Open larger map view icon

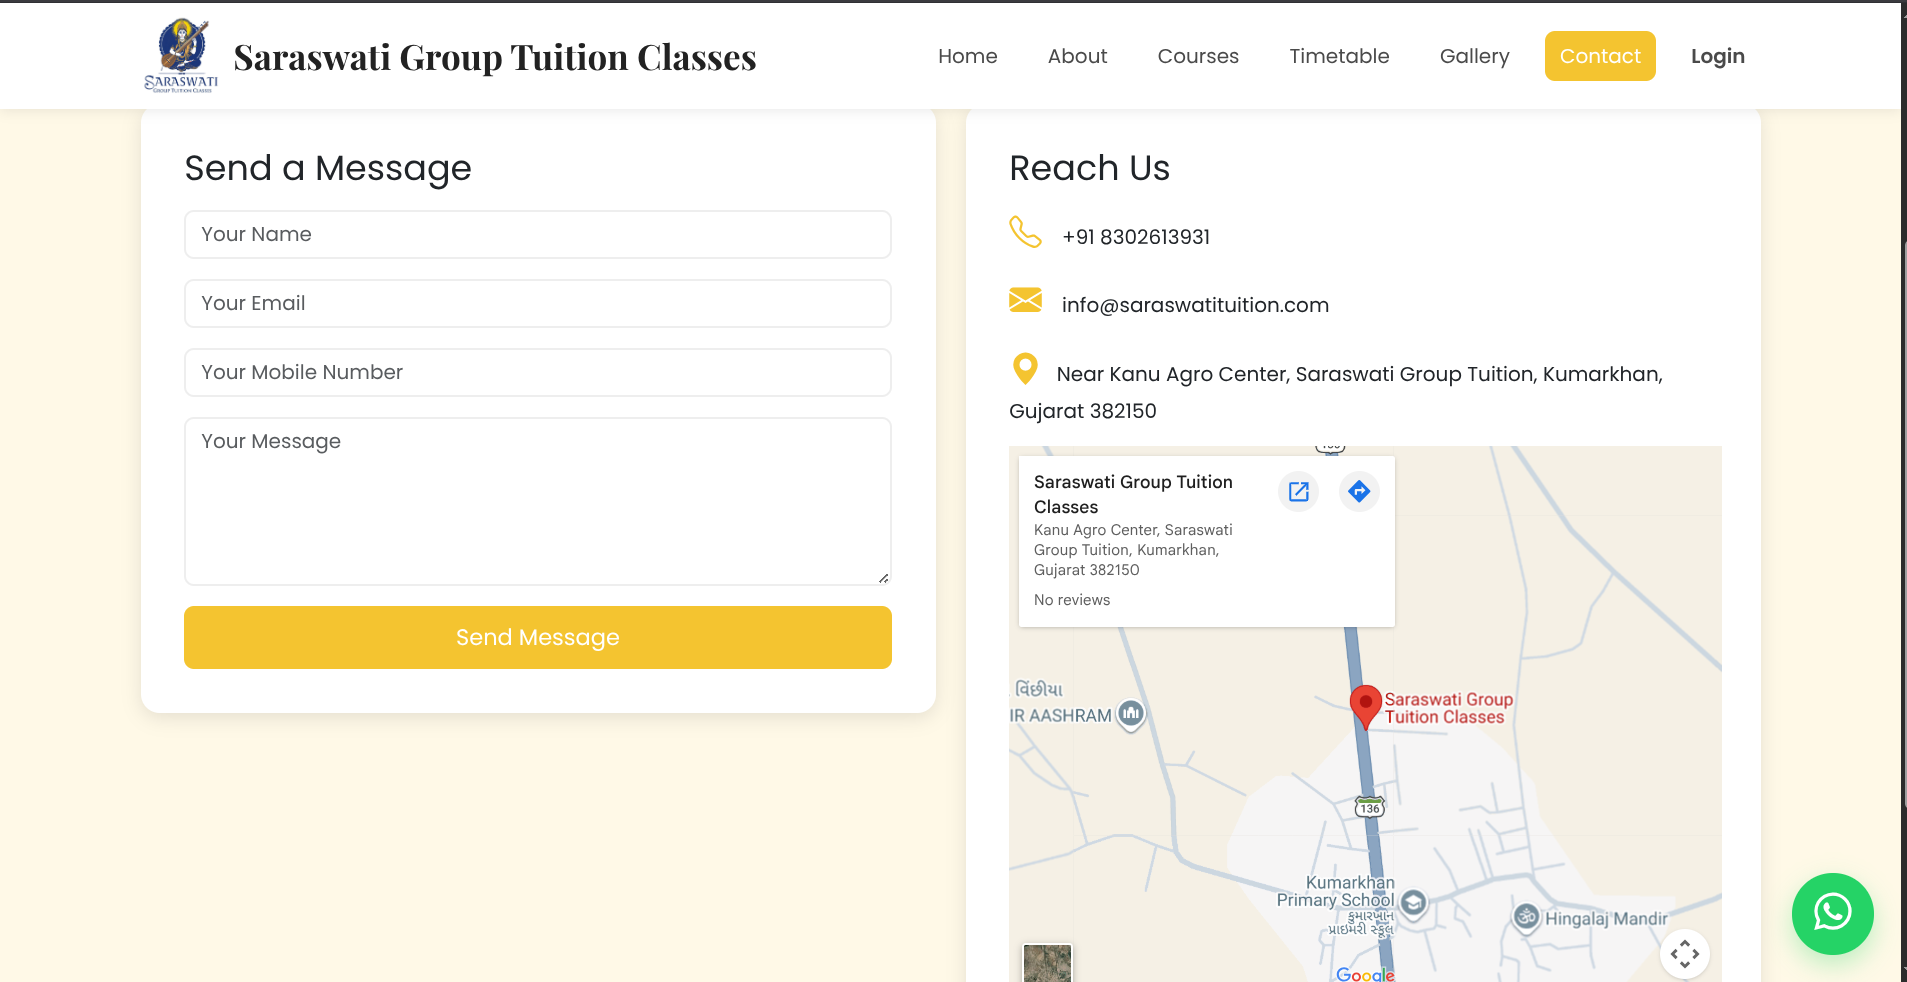click(x=1298, y=491)
